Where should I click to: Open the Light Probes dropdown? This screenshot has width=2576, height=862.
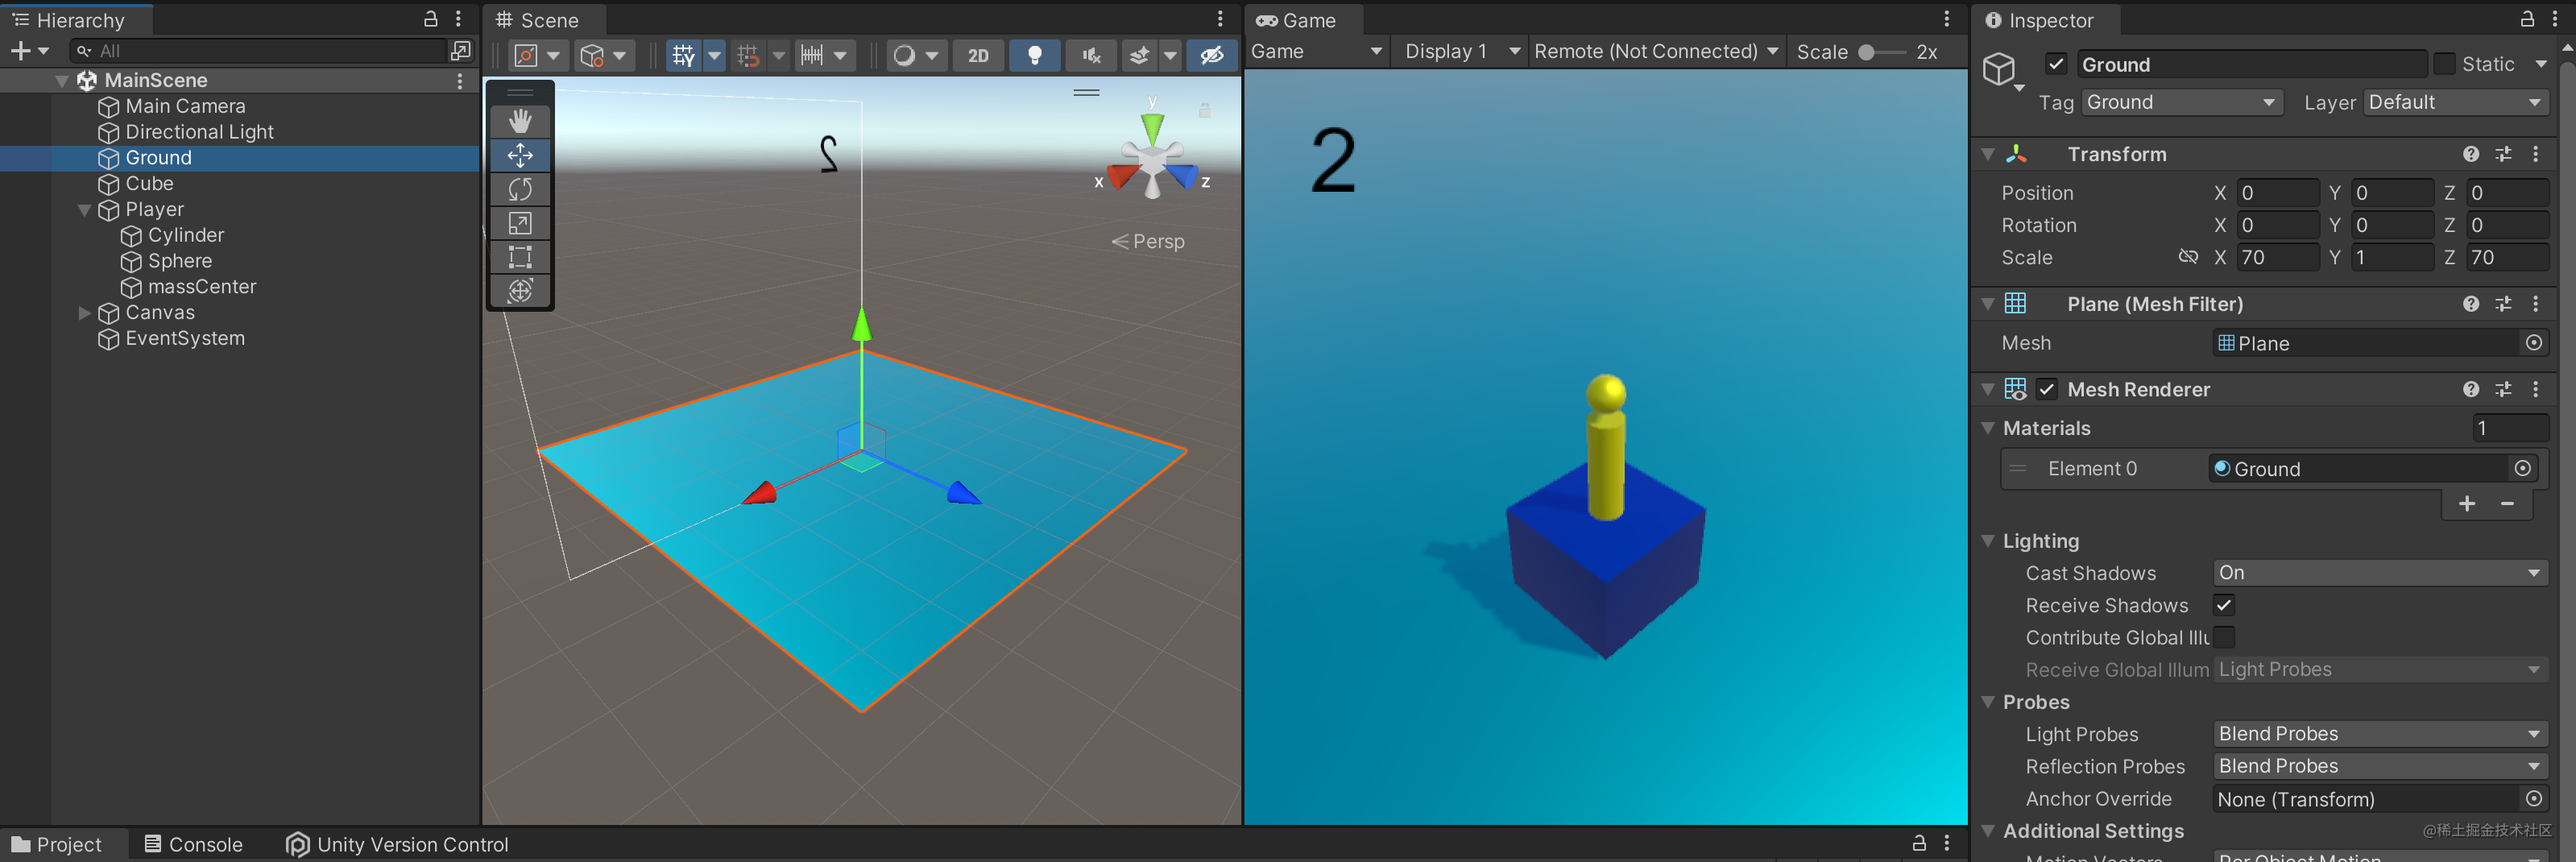coord(2379,733)
